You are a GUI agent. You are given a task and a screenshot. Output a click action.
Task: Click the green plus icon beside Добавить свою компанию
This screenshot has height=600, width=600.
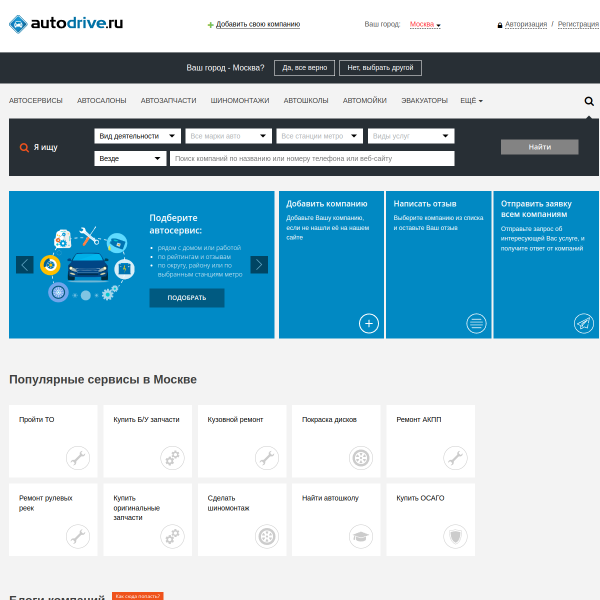point(210,25)
